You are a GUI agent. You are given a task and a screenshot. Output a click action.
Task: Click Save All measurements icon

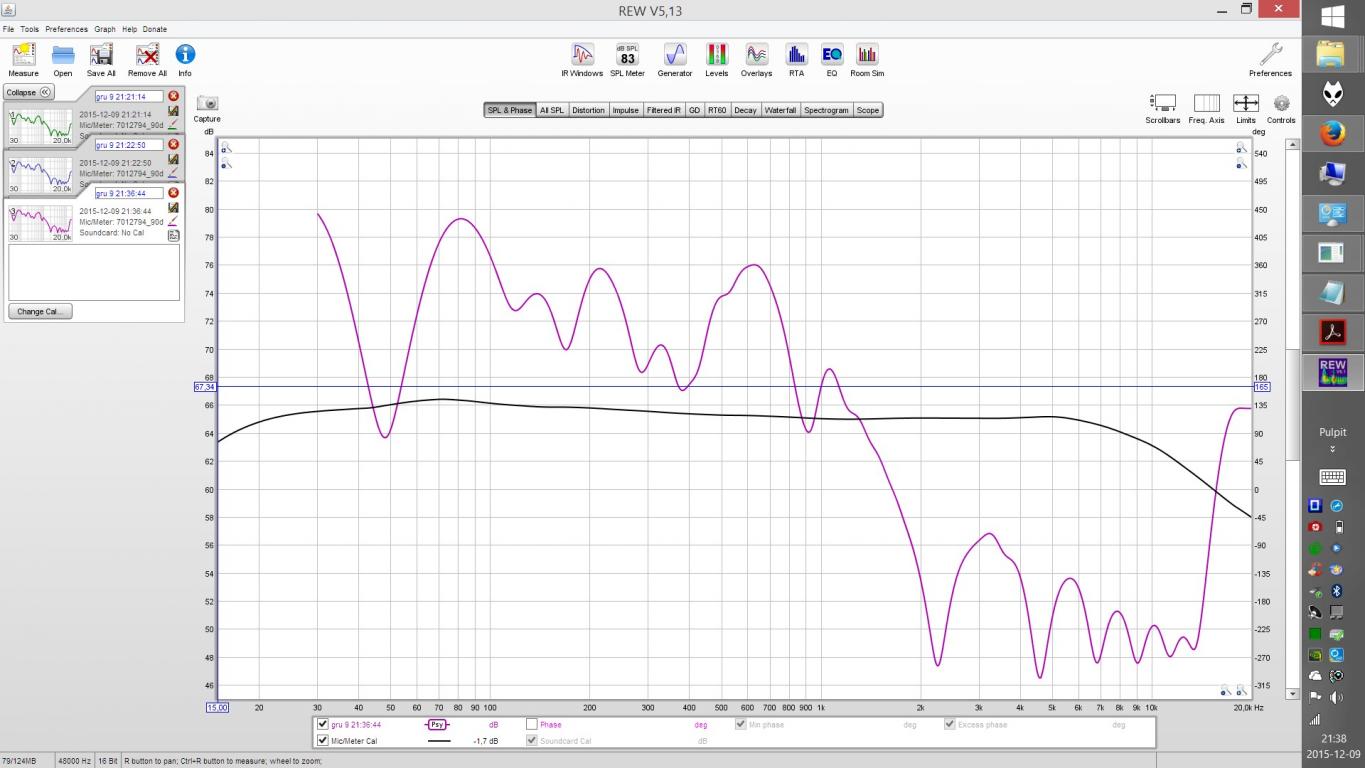point(101,60)
